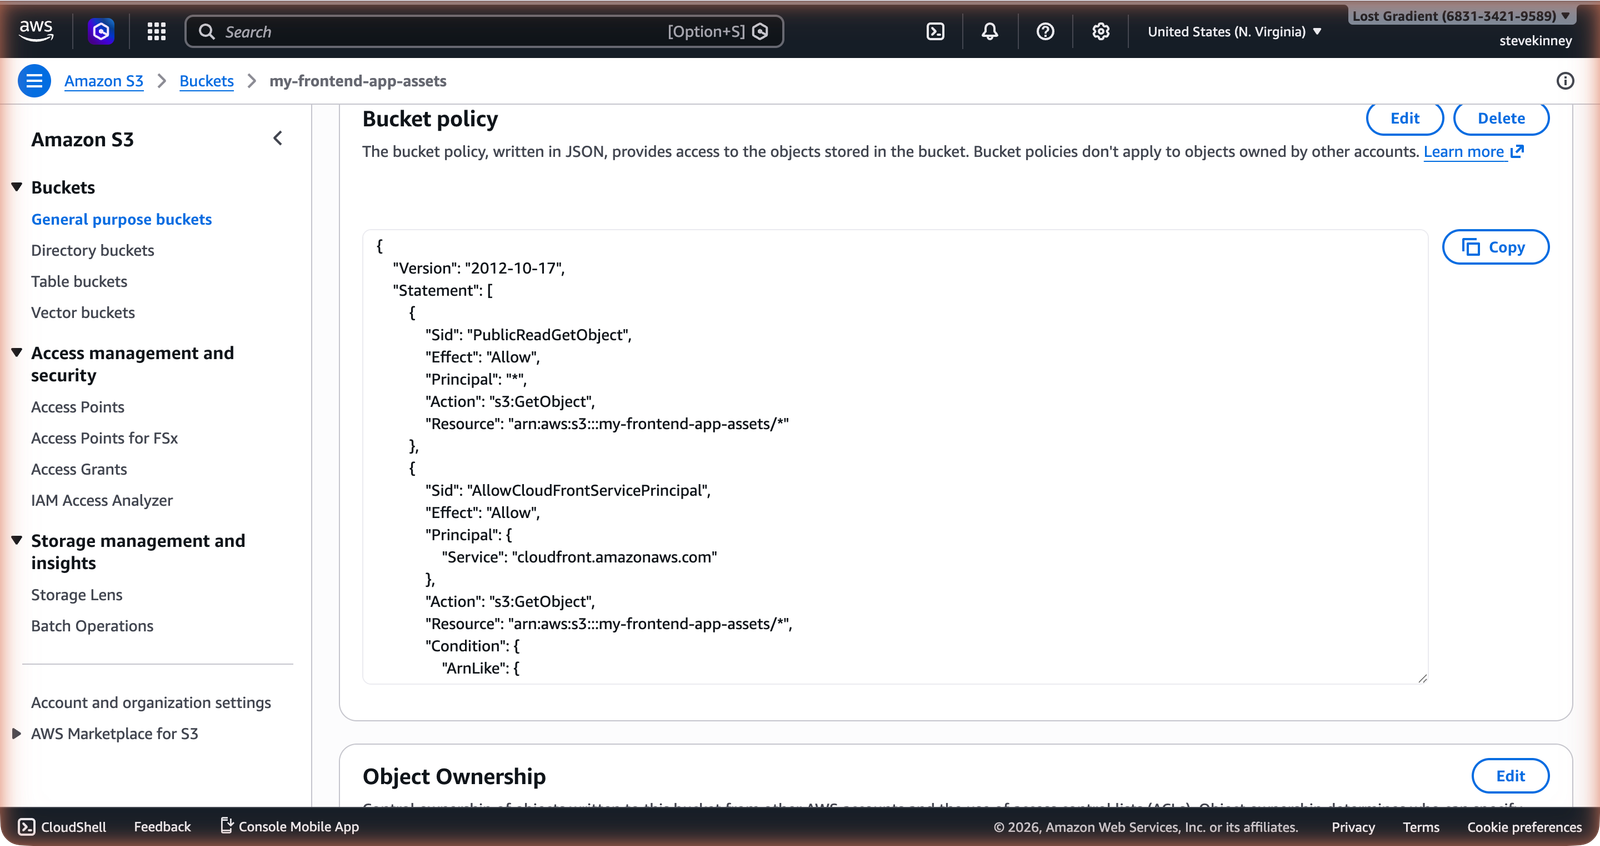Select Table buckets

click(79, 281)
